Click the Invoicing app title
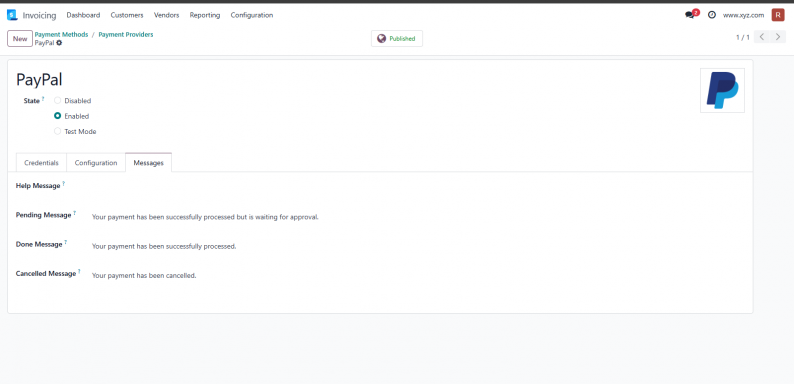The height and width of the screenshot is (384, 794). click(x=39, y=15)
